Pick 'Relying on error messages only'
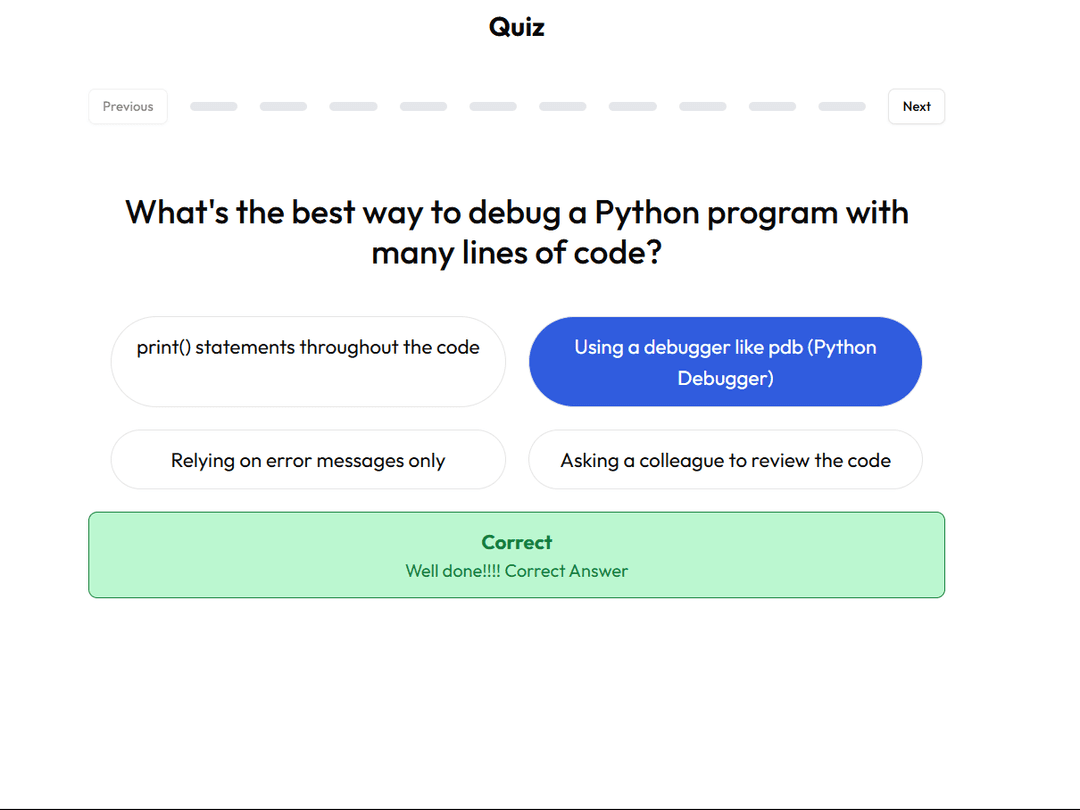 (x=308, y=460)
